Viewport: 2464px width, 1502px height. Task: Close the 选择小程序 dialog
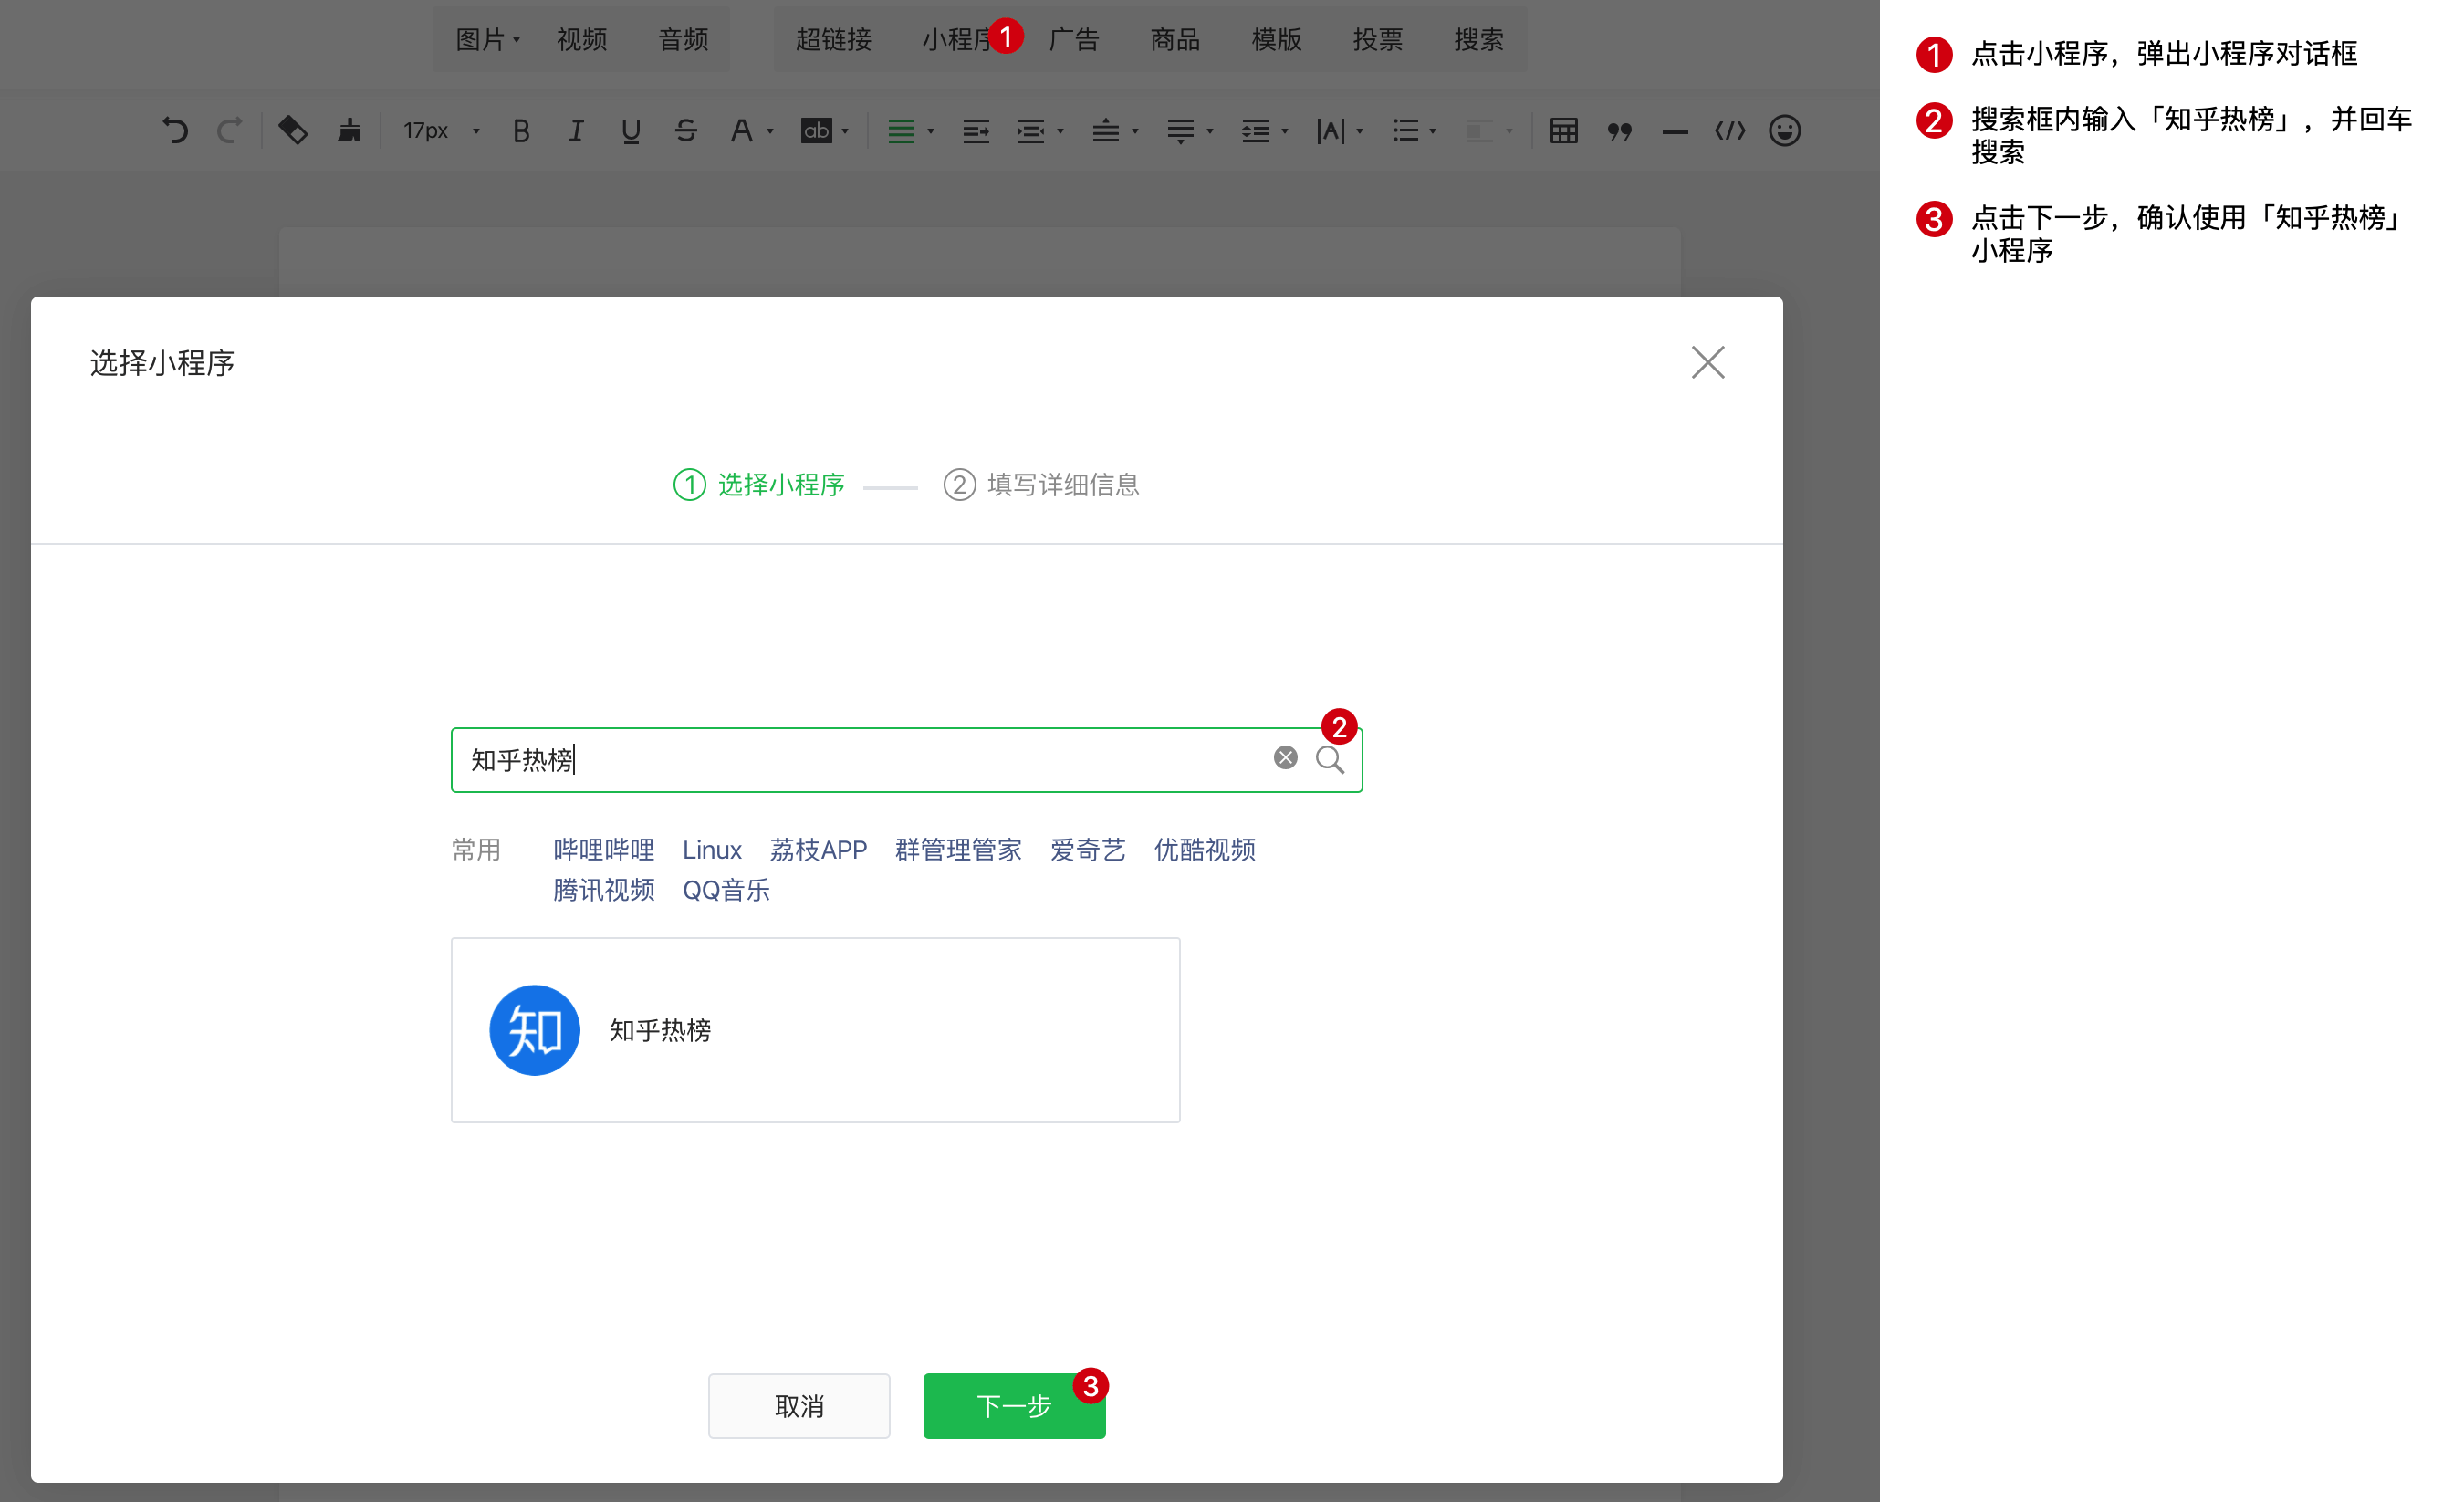point(1708,362)
